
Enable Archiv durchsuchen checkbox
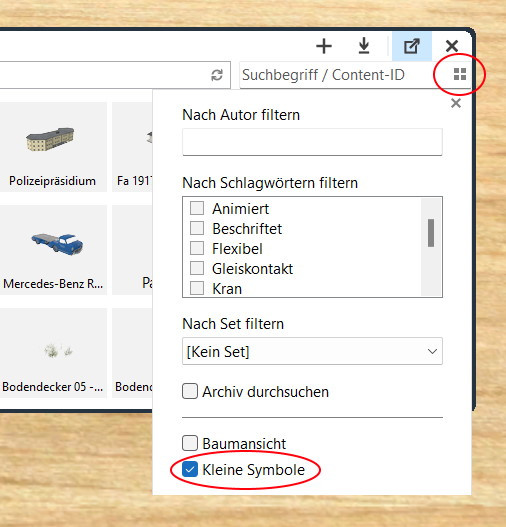(190, 392)
